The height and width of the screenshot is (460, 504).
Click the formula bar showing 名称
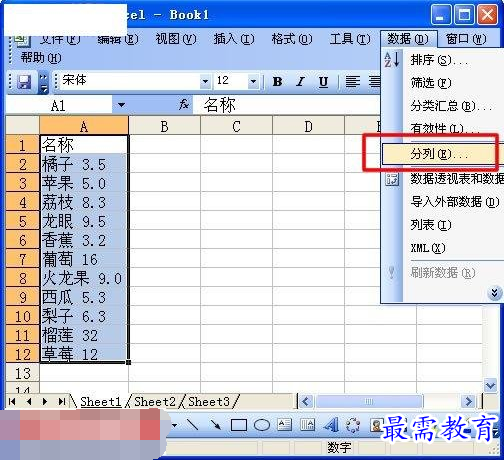point(287,105)
